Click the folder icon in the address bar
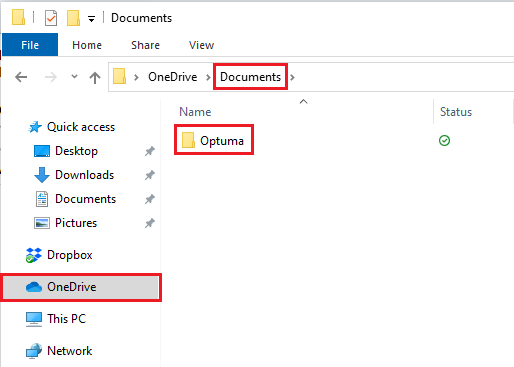This screenshot has width=514, height=367. click(119, 76)
